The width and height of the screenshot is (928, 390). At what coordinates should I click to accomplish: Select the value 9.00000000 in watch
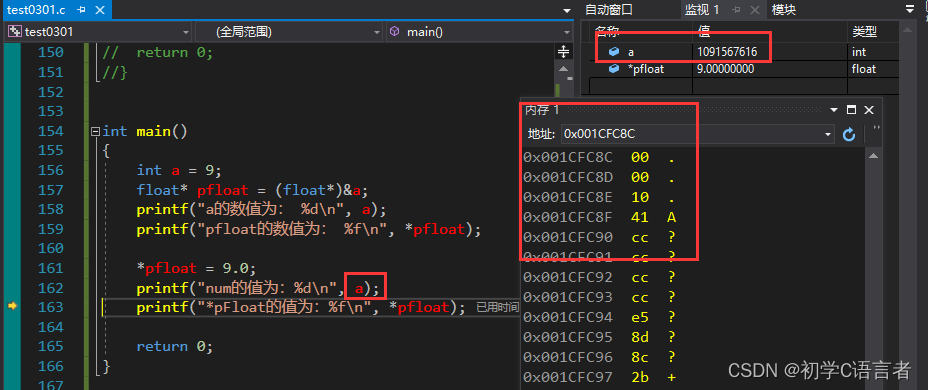coord(726,69)
